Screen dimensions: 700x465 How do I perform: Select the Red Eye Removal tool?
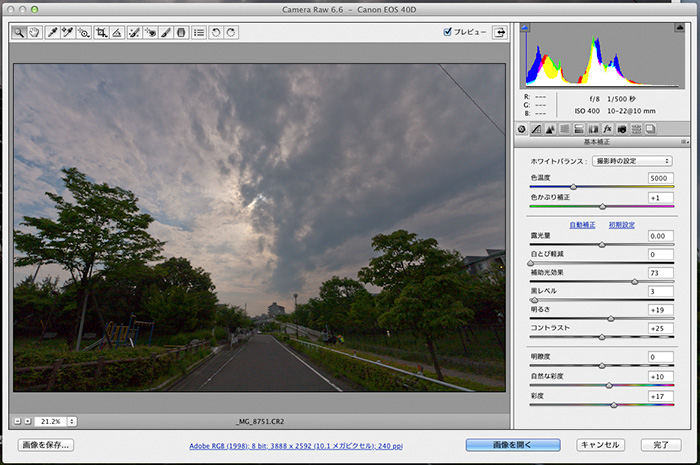tap(150, 32)
